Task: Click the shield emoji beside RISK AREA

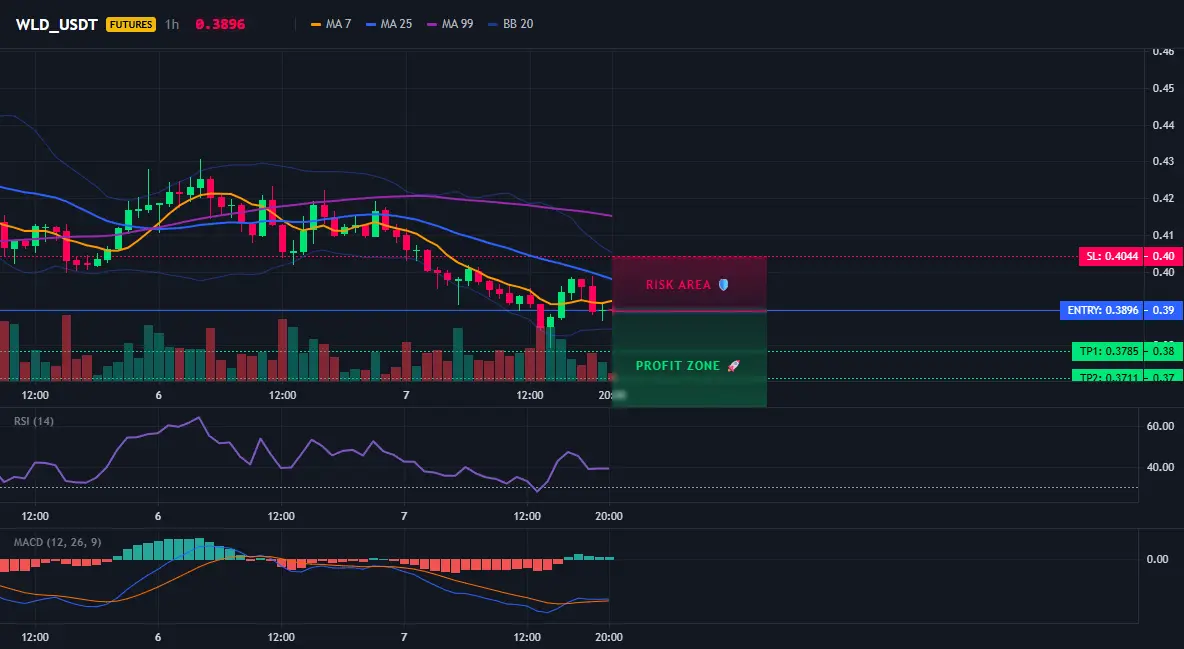Action: point(723,285)
